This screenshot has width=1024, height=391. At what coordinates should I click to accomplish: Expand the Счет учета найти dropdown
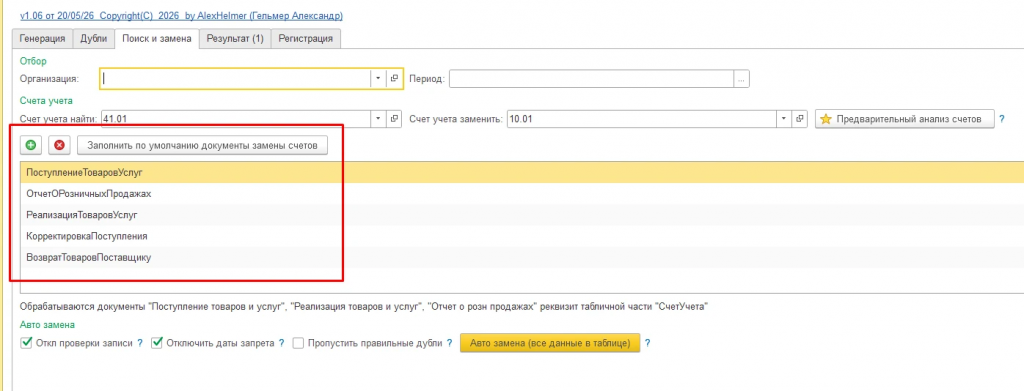379,119
